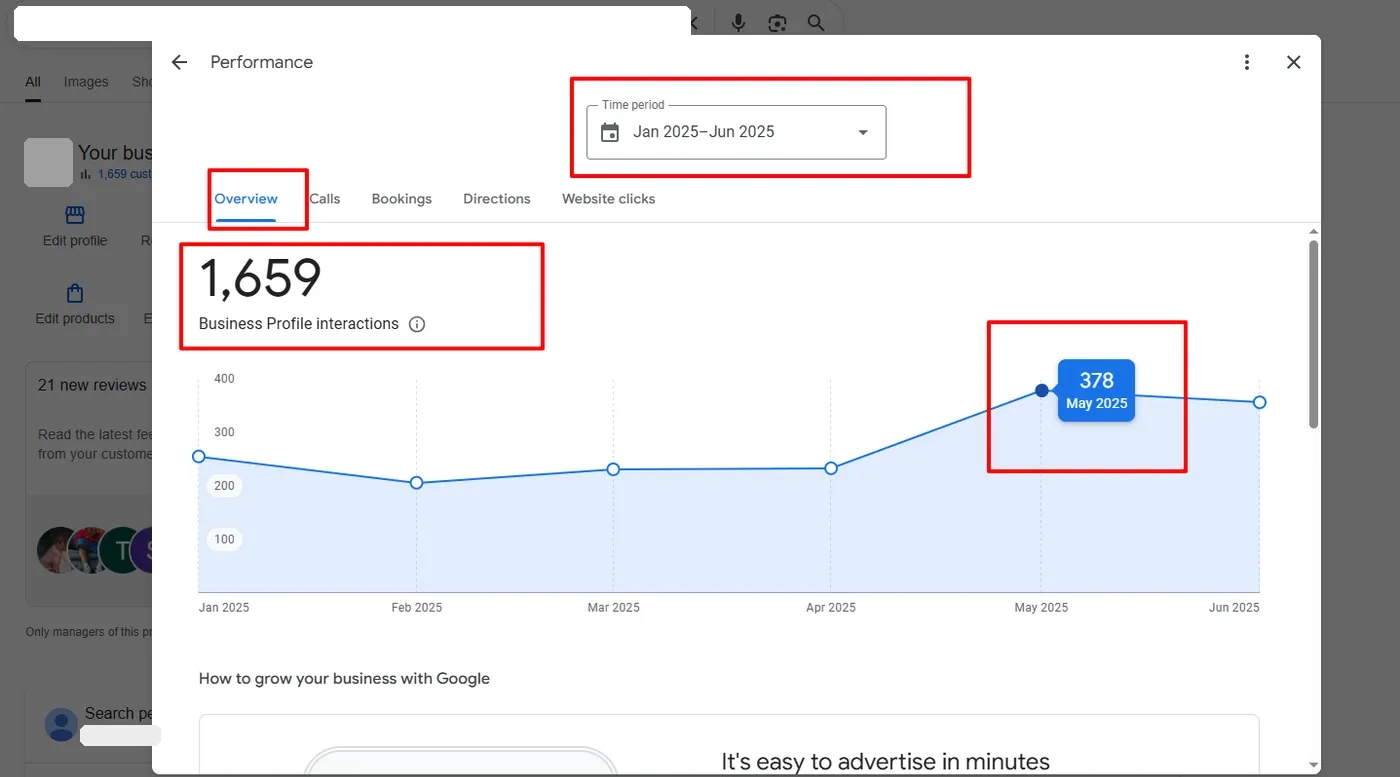
Task: Click the "Jun 2025" x-axis label
Action: (1234, 607)
